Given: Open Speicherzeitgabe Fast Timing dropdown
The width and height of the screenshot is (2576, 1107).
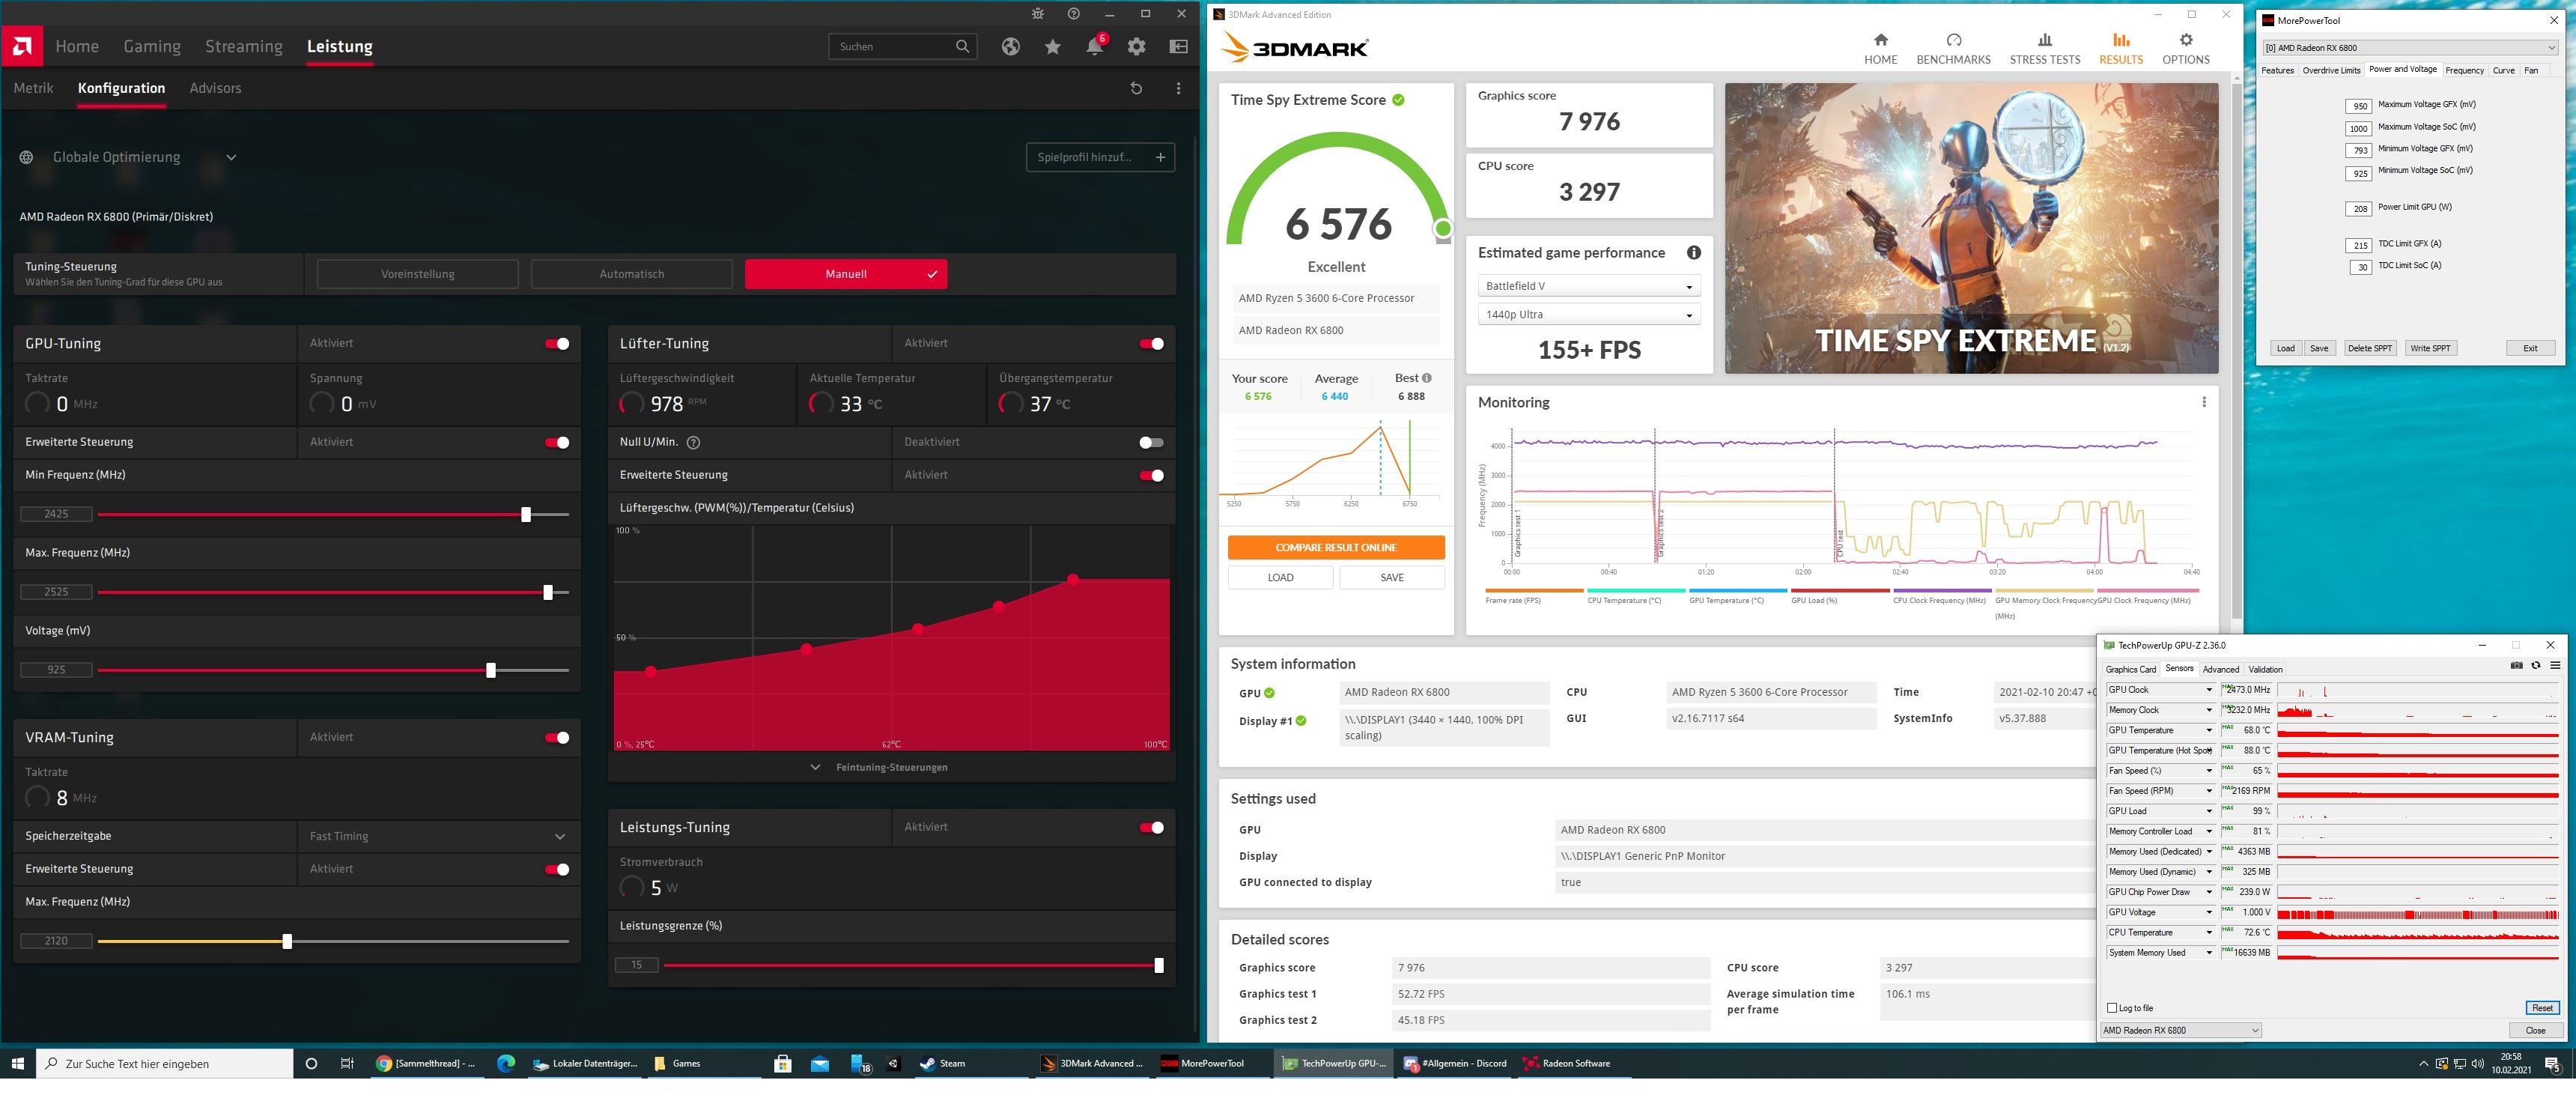Looking at the screenshot, I should point(438,836).
